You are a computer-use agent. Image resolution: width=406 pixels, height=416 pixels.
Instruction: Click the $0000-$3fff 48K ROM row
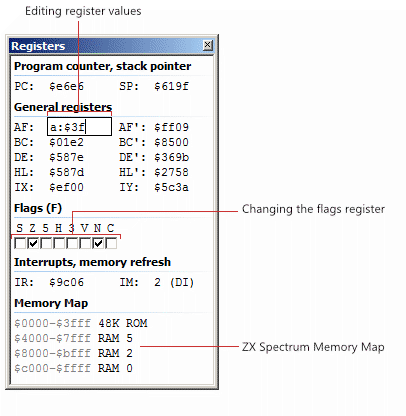81,323
